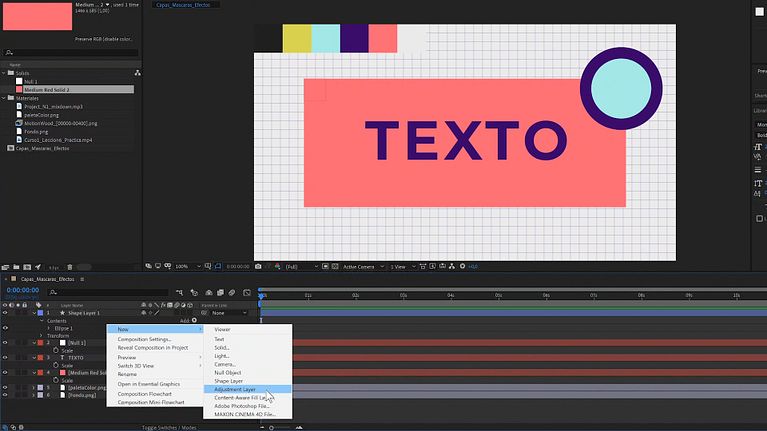
Task: Collapse the Solids folder in Project panel
Action: [x=4, y=73]
